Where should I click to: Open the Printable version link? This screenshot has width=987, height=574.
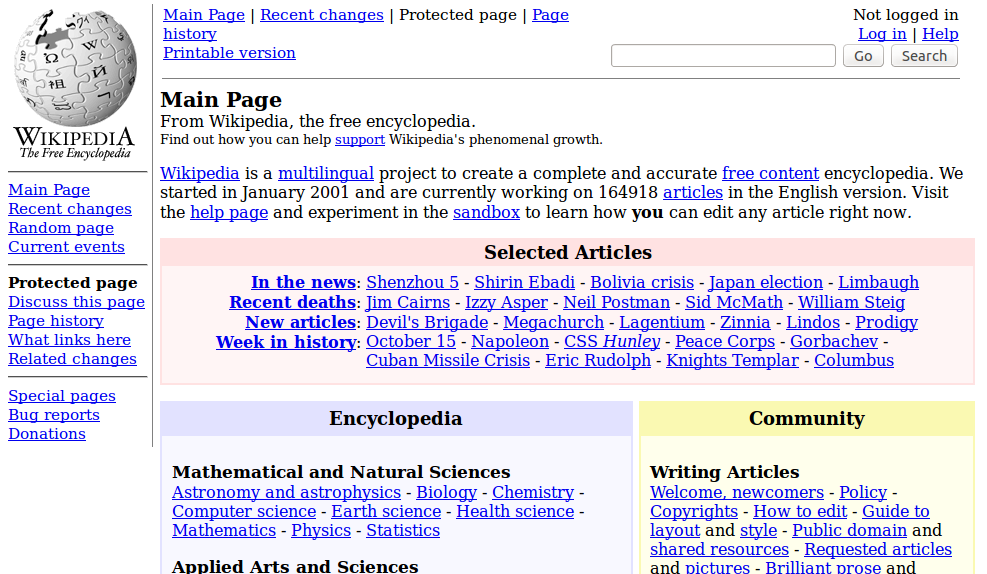tap(229, 53)
